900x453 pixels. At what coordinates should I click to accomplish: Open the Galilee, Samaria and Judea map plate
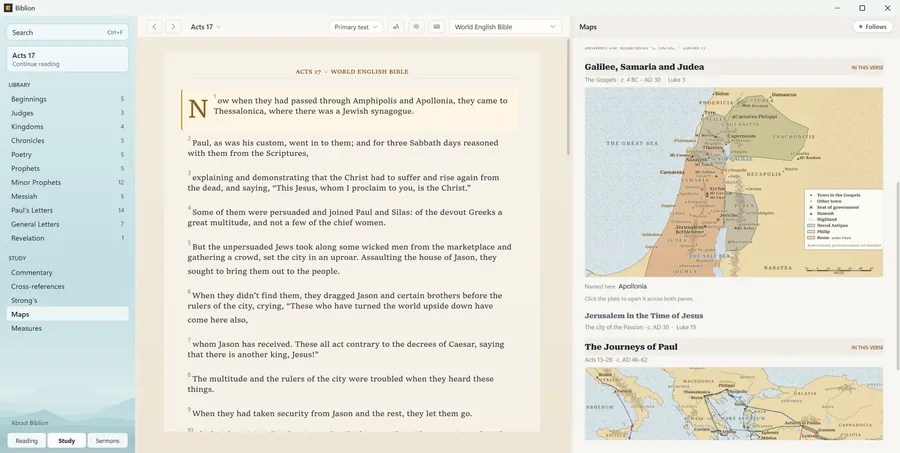pos(734,183)
